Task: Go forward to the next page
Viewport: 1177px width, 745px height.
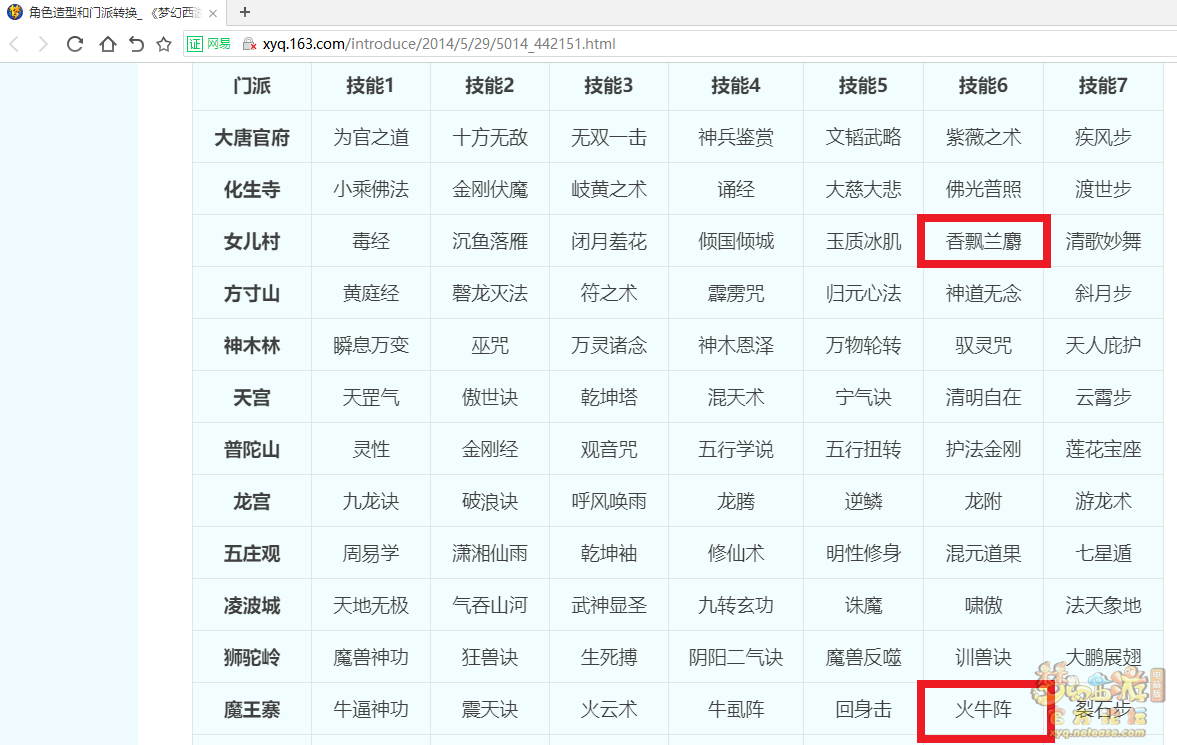Action: [43, 44]
